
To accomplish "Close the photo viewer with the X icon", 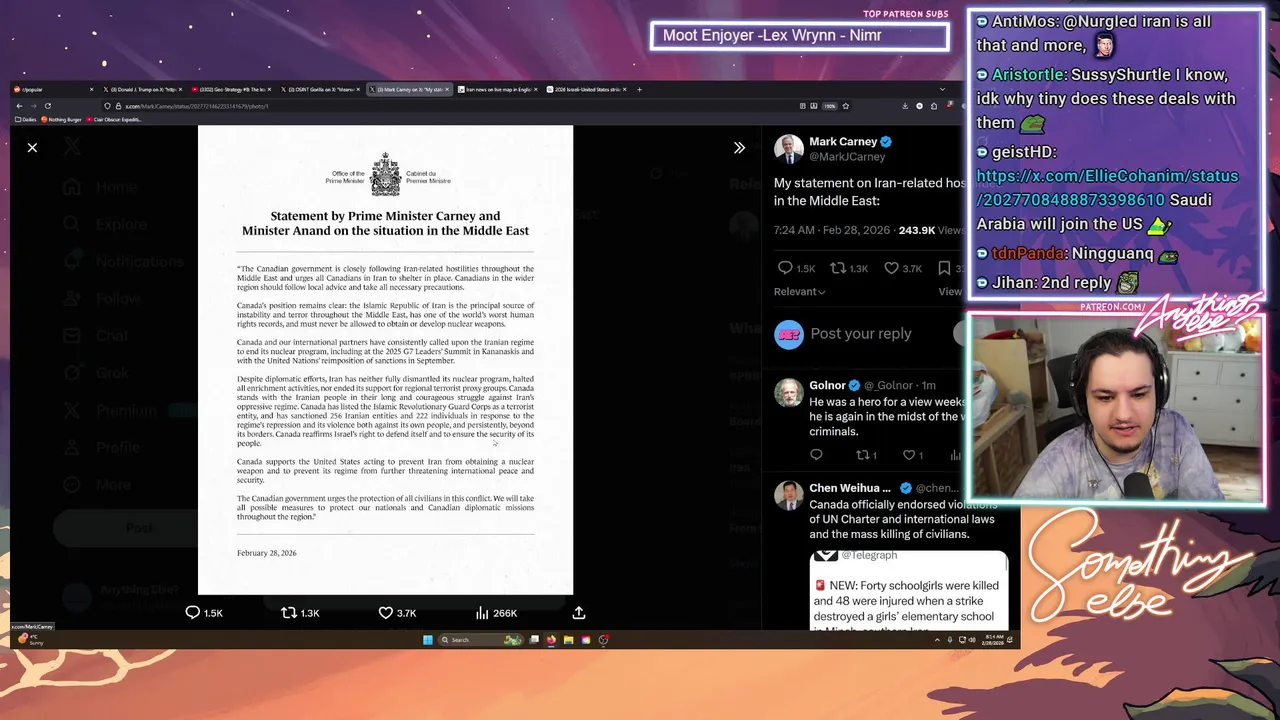I will click(32, 148).
